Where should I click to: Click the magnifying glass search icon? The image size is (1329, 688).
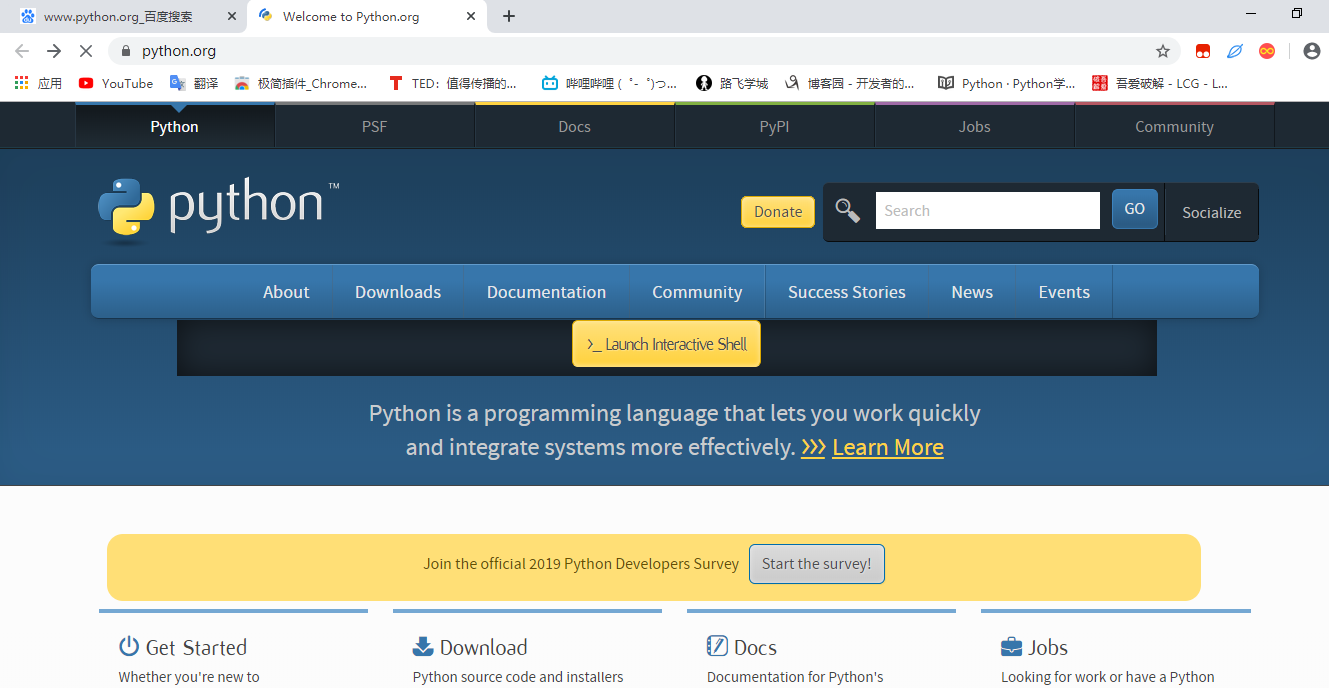(848, 211)
